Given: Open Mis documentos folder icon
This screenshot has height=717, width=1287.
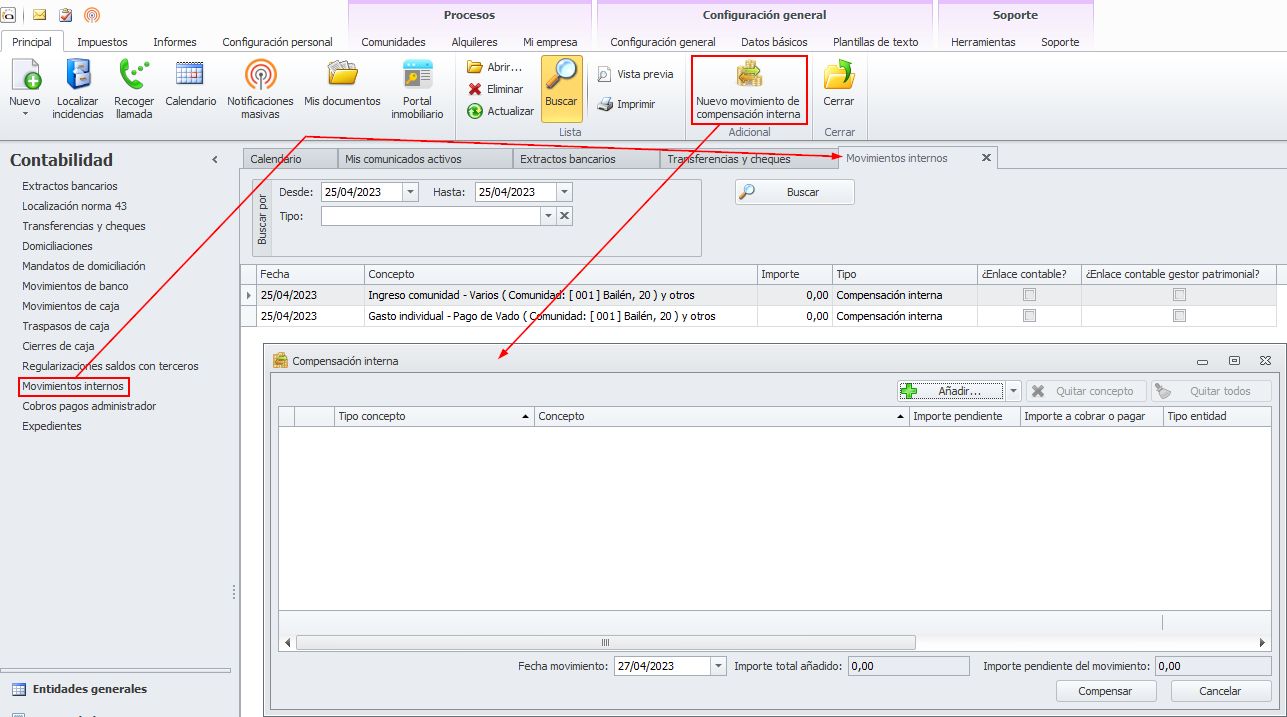Looking at the screenshot, I should click(342, 84).
